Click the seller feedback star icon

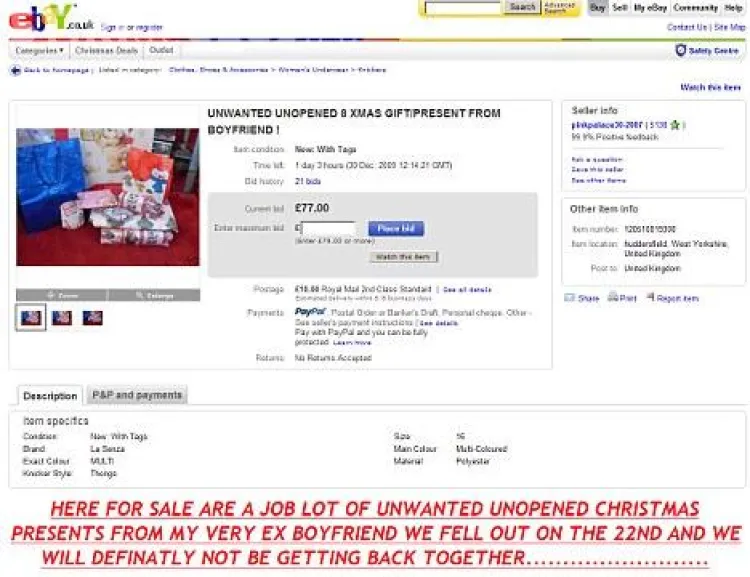pos(674,125)
